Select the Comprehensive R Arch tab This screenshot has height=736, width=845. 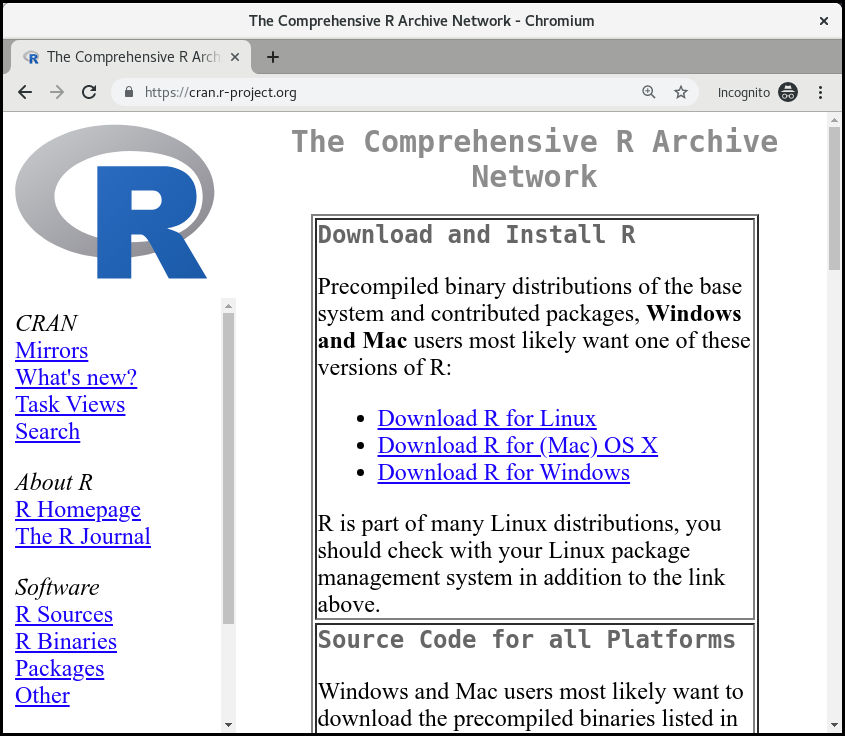pyautogui.click(x=131, y=57)
